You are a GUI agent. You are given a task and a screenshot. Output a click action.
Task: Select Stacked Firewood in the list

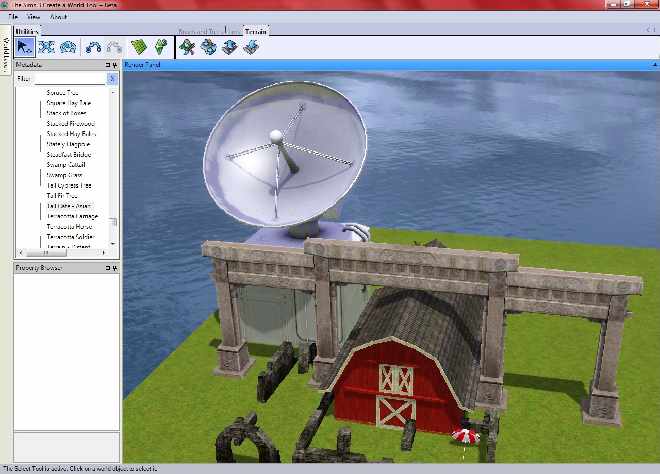click(71, 123)
